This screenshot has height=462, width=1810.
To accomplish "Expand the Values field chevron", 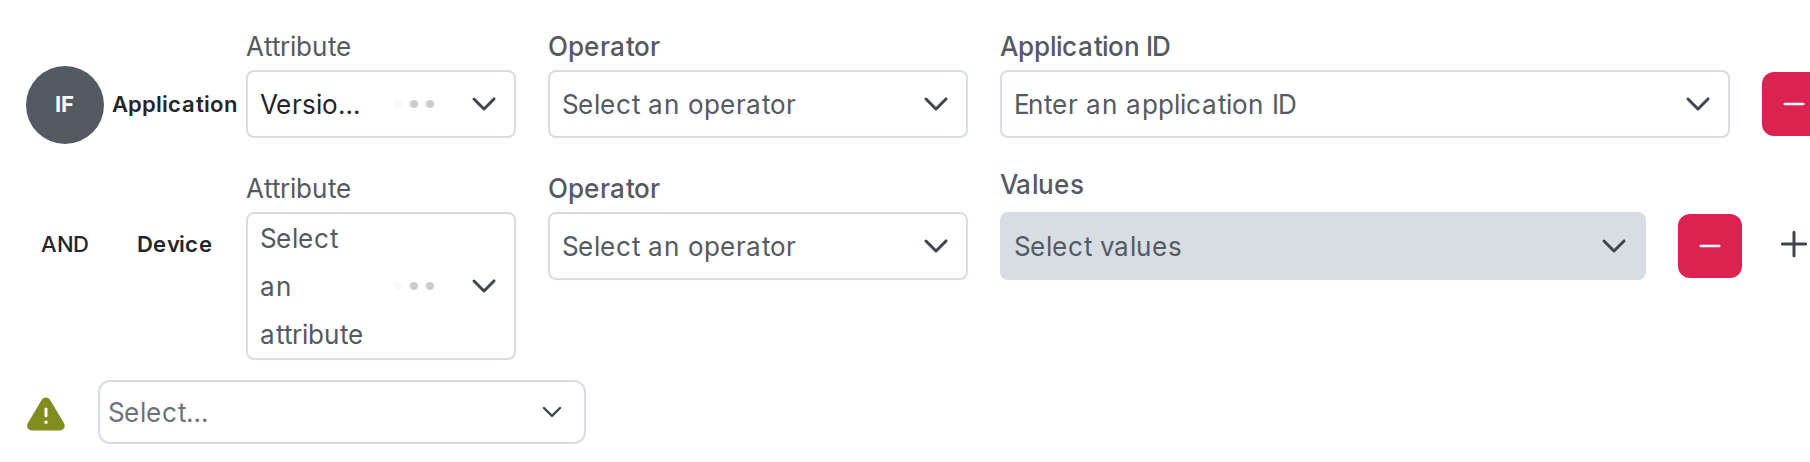I will pyautogui.click(x=1613, y=246).
